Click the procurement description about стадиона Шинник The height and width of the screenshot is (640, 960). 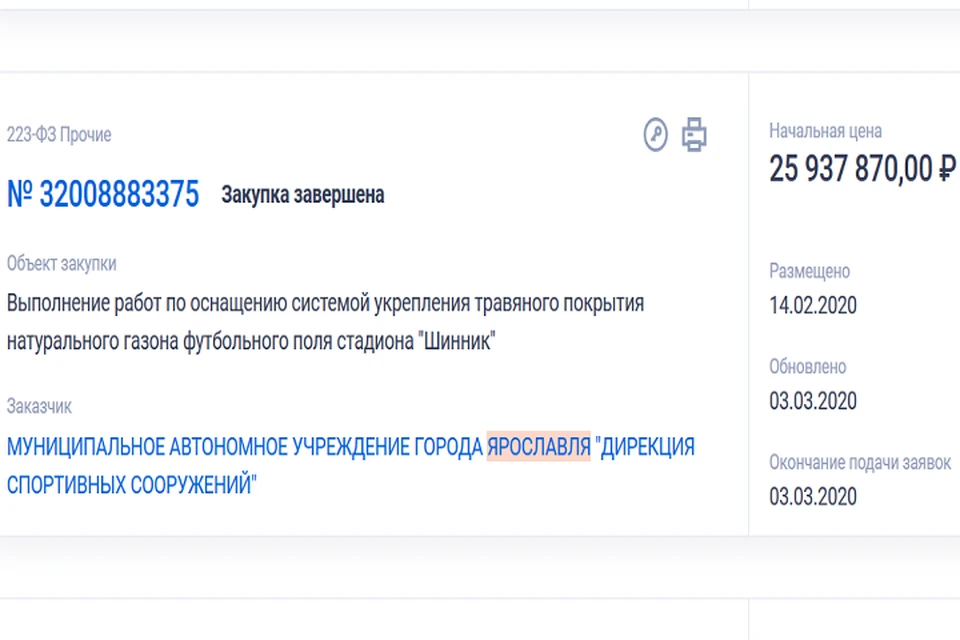click(325, 322)
